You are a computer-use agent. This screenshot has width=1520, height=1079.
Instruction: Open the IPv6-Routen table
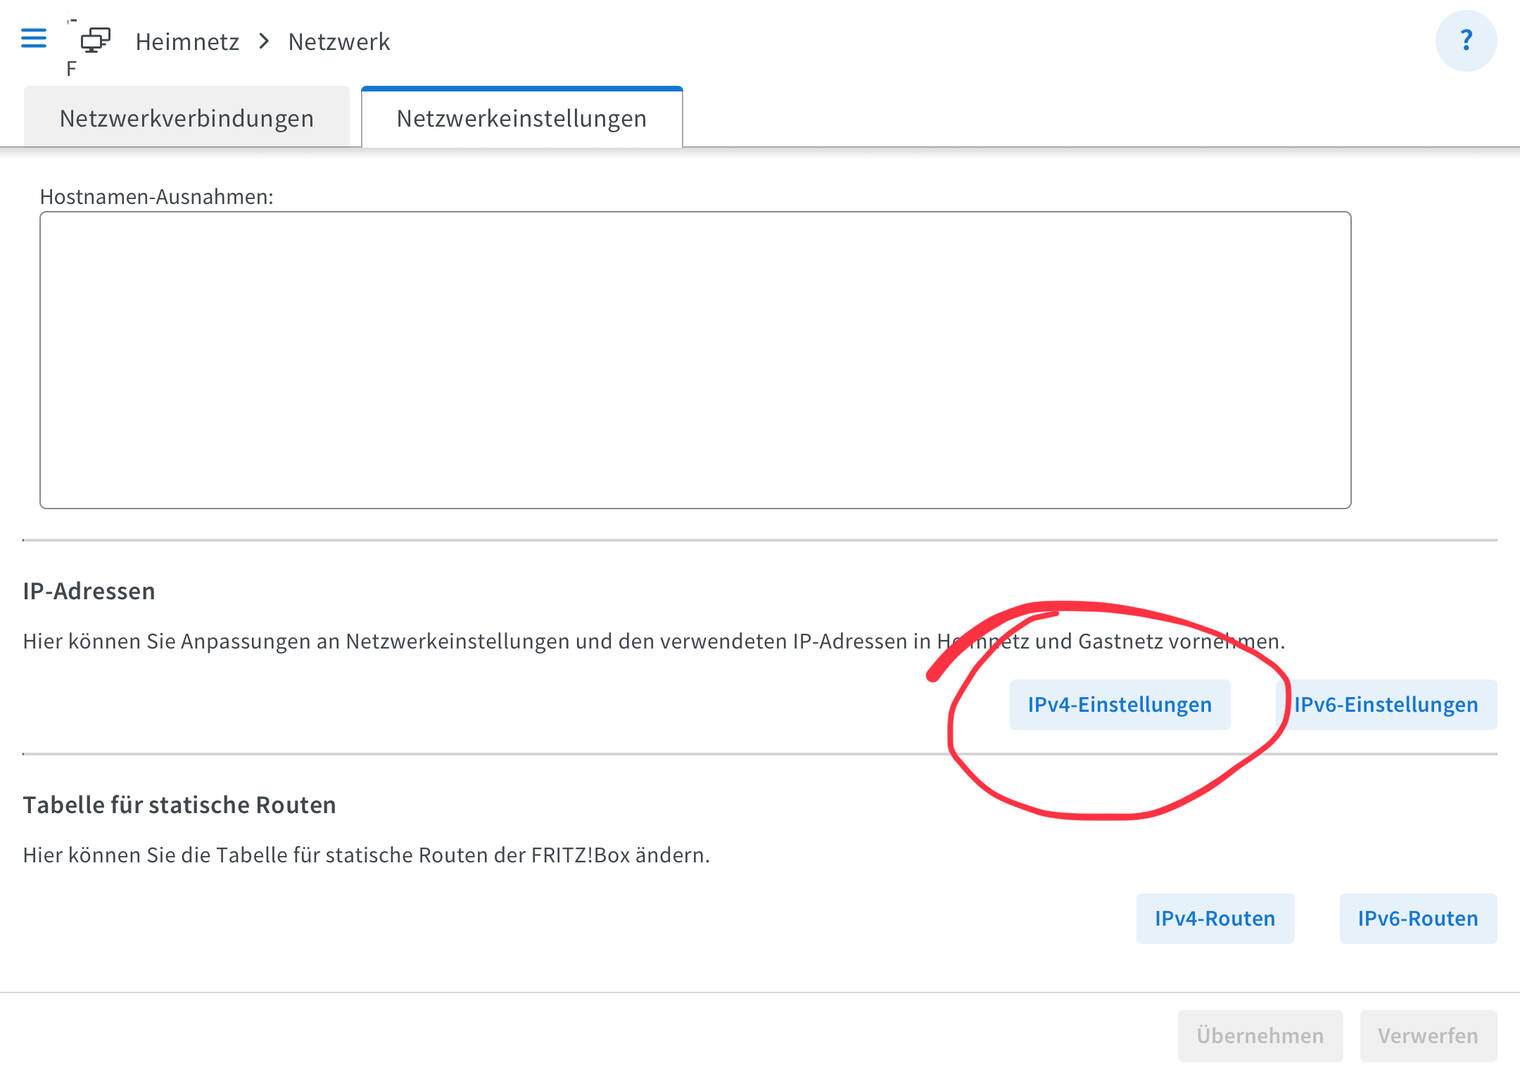pyautogui.click(x=1417, y=919)
